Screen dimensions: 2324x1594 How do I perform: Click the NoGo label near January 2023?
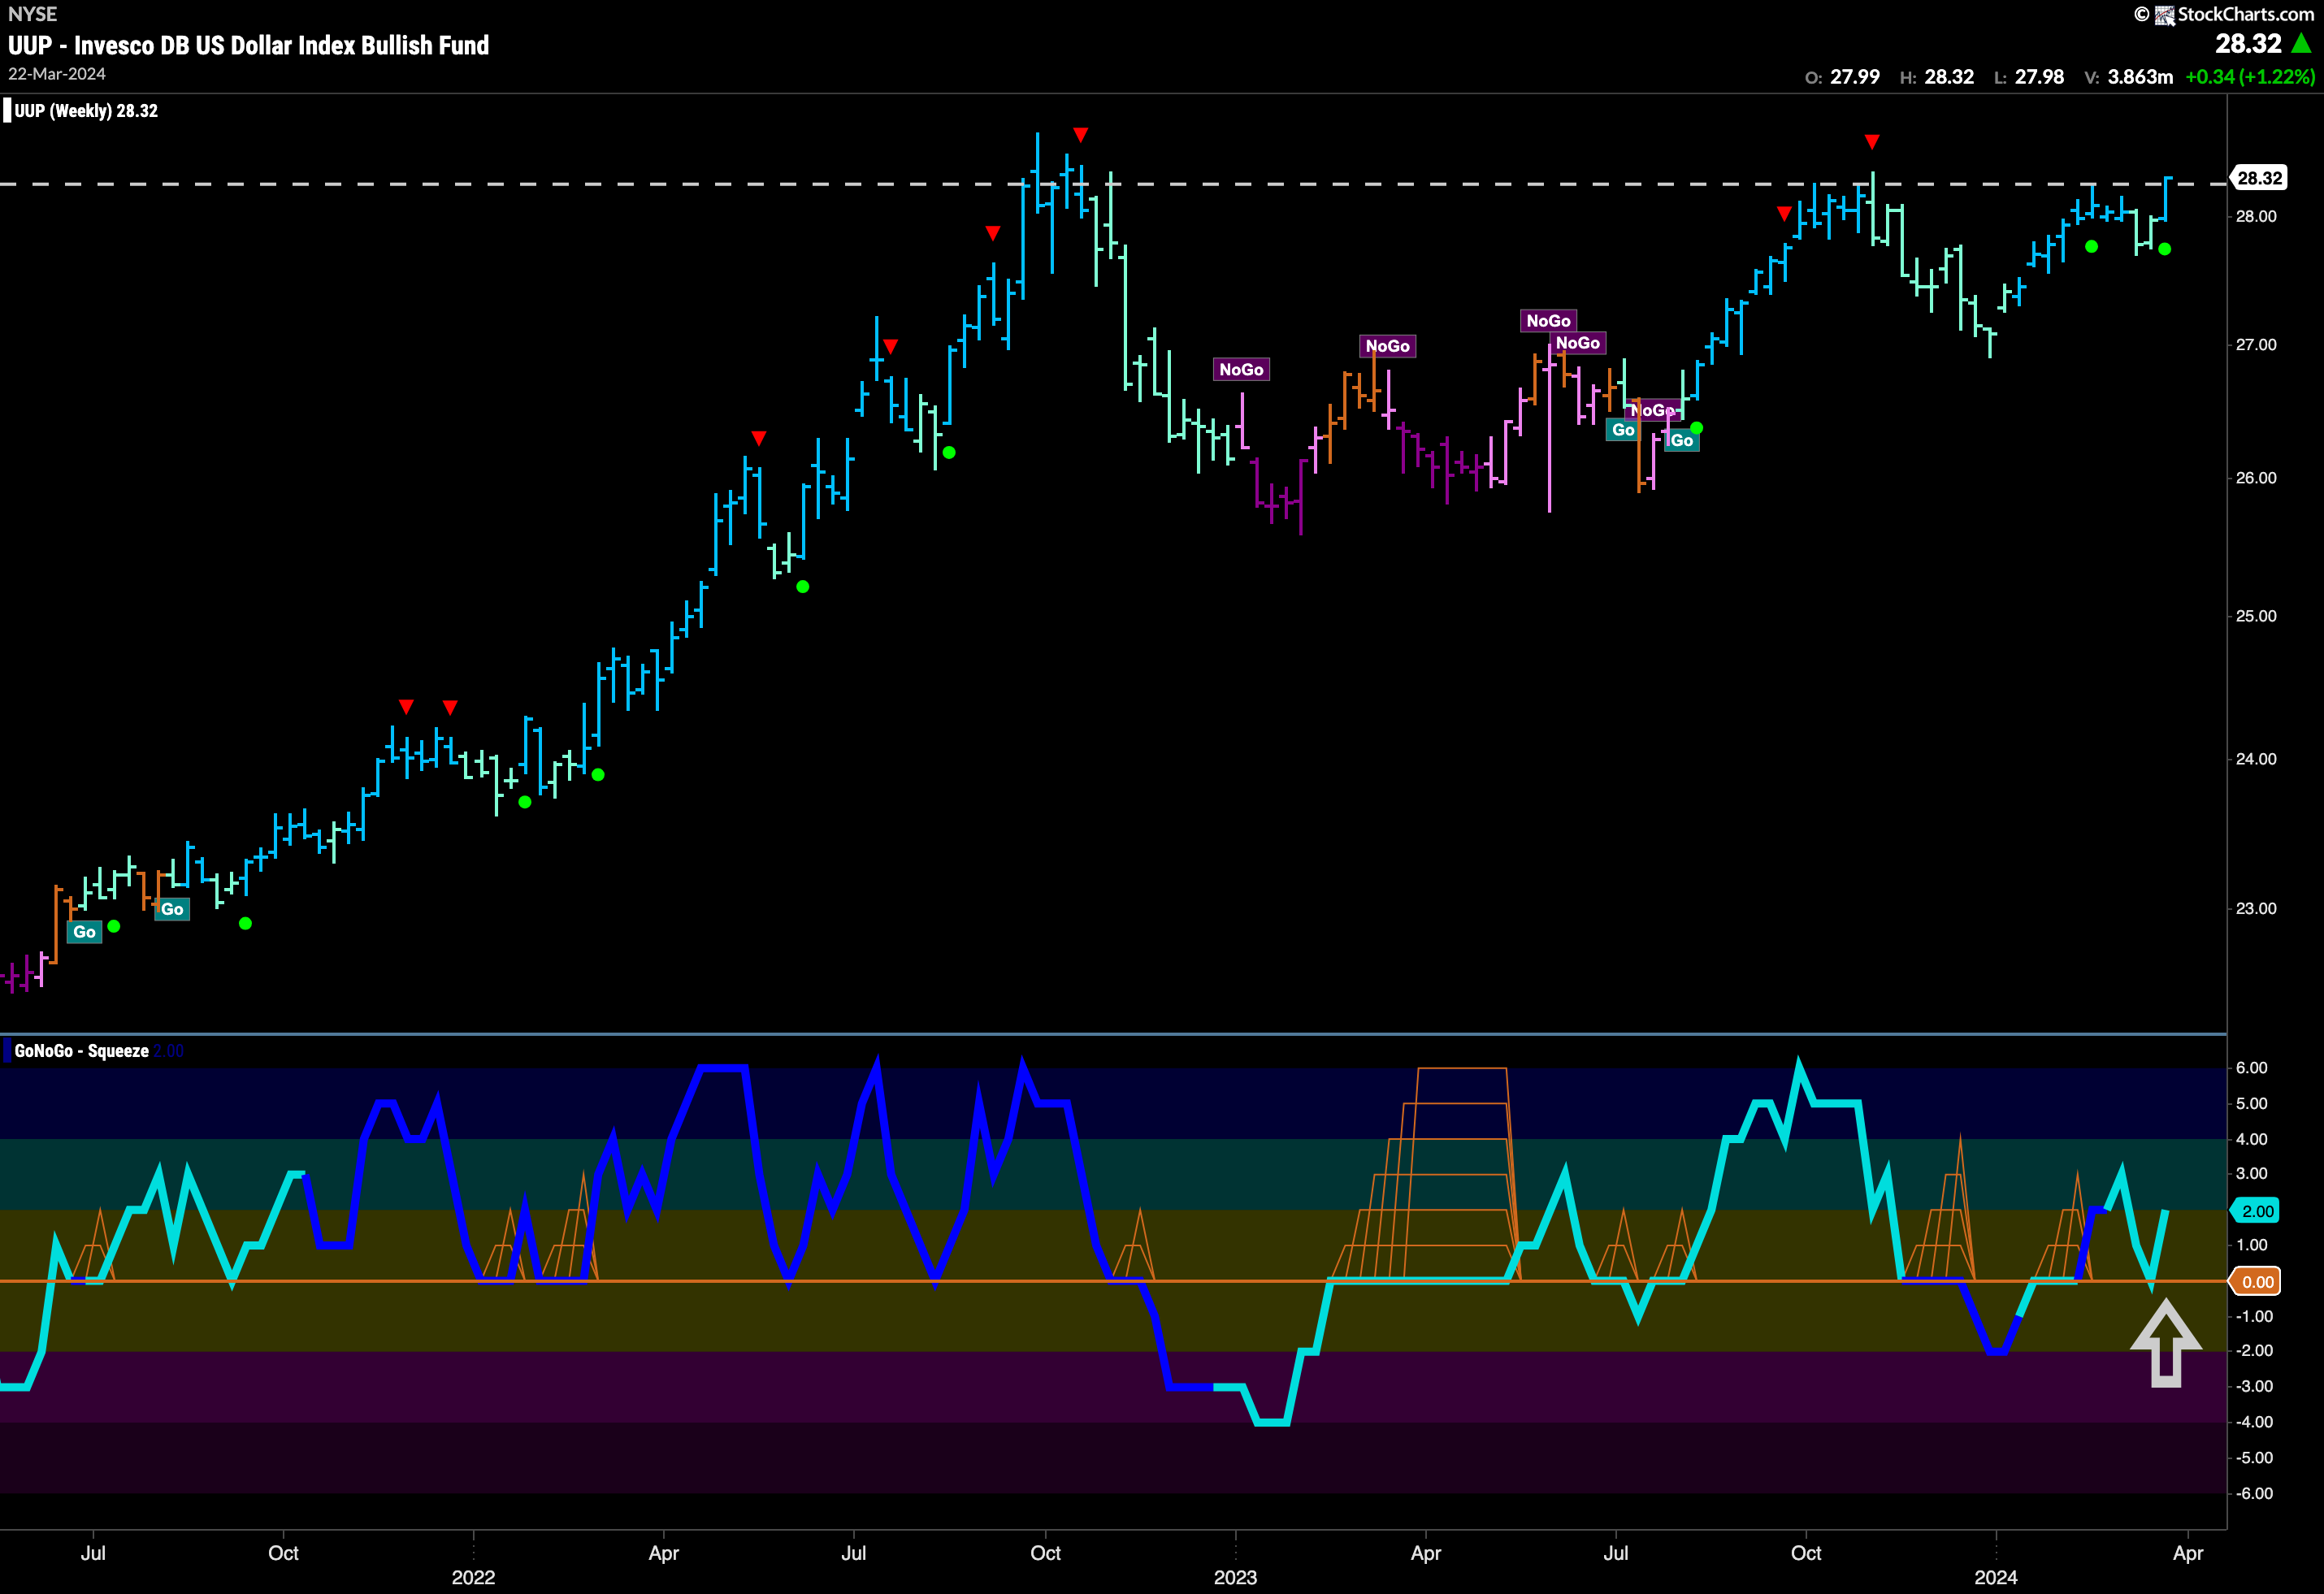pos(1241,369)
